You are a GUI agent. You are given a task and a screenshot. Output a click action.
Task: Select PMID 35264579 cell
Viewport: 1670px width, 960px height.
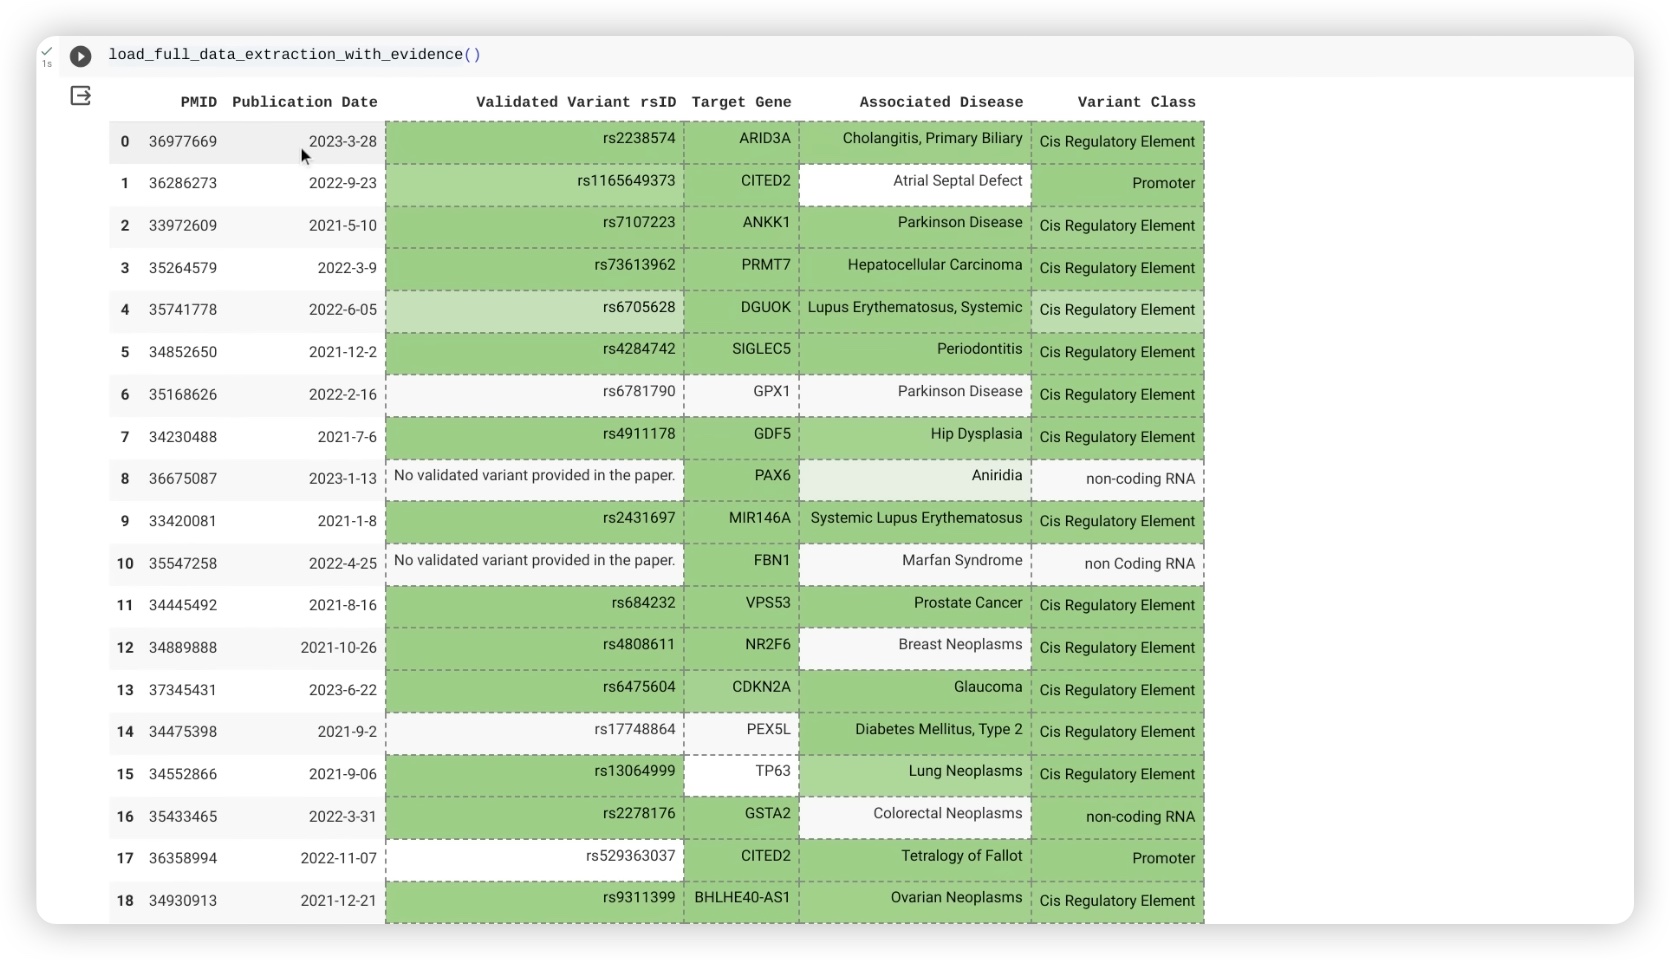(183, 268)
